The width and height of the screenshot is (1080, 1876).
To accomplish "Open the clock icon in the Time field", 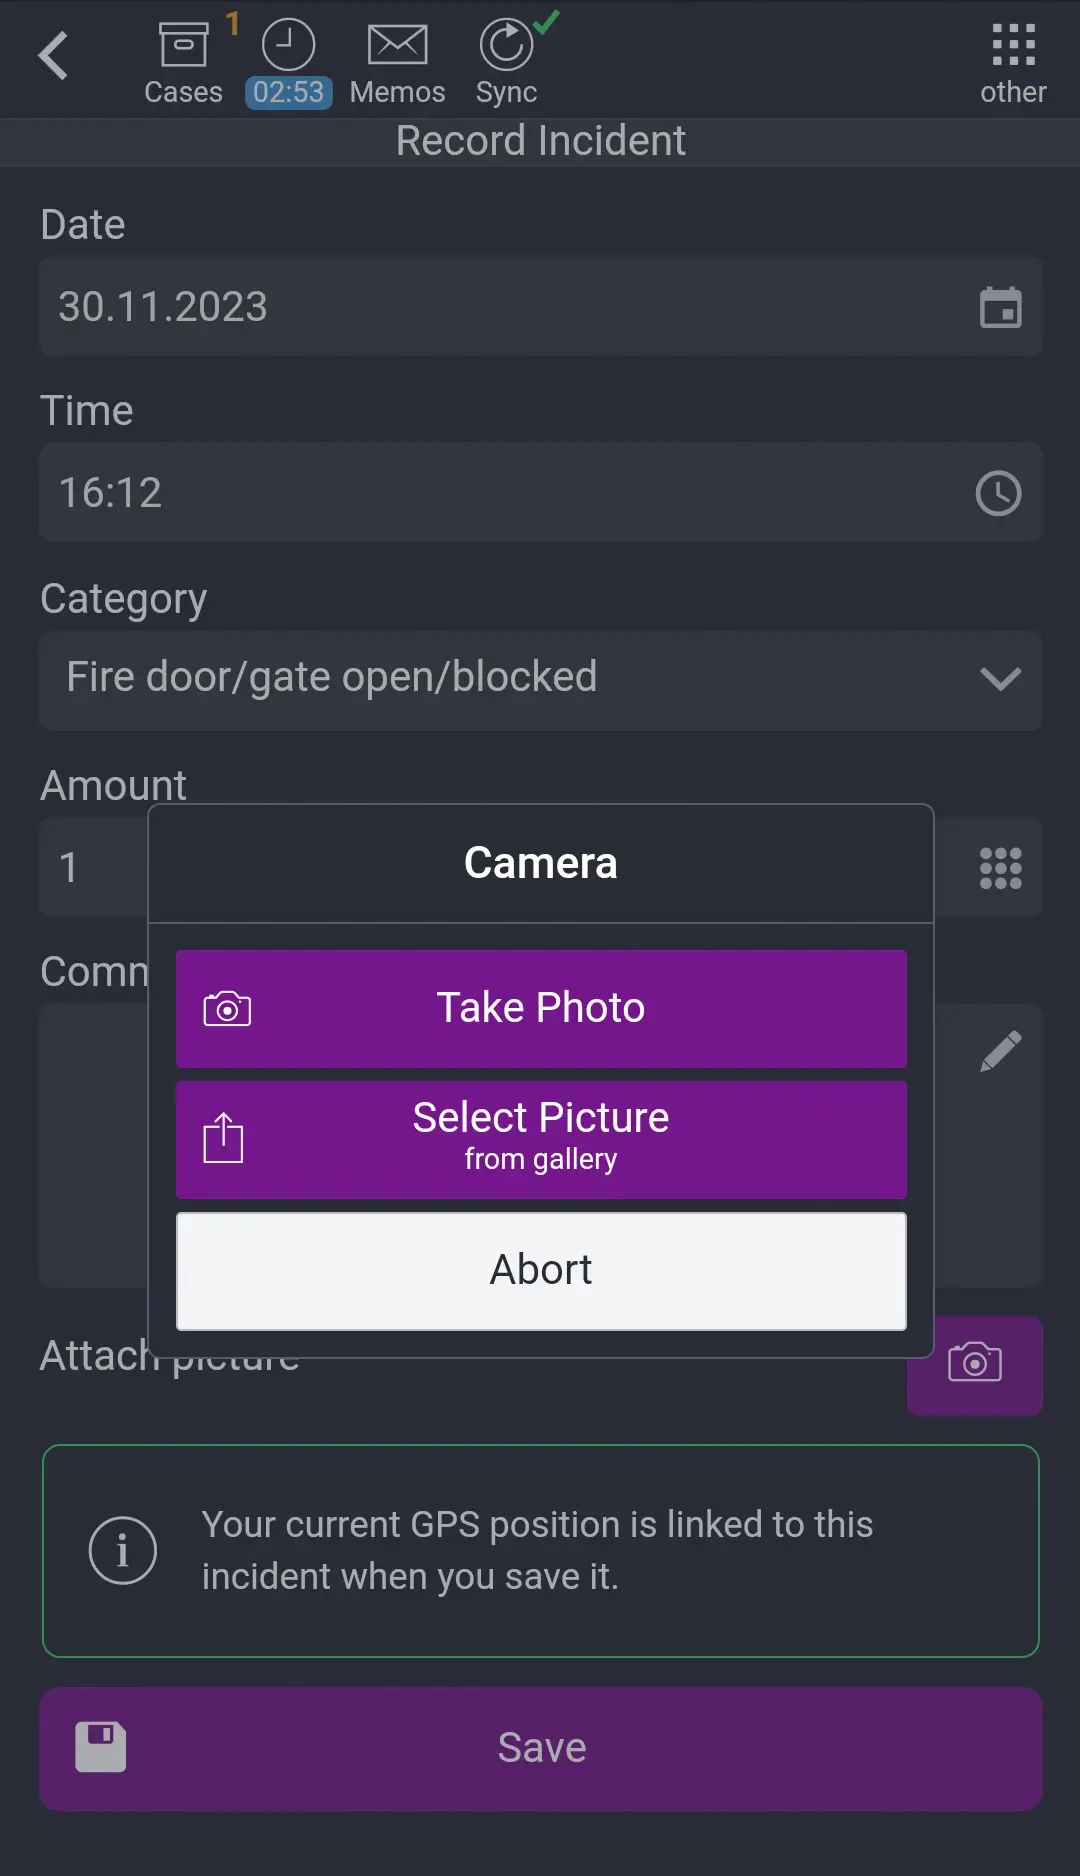I will pos(999,492).
